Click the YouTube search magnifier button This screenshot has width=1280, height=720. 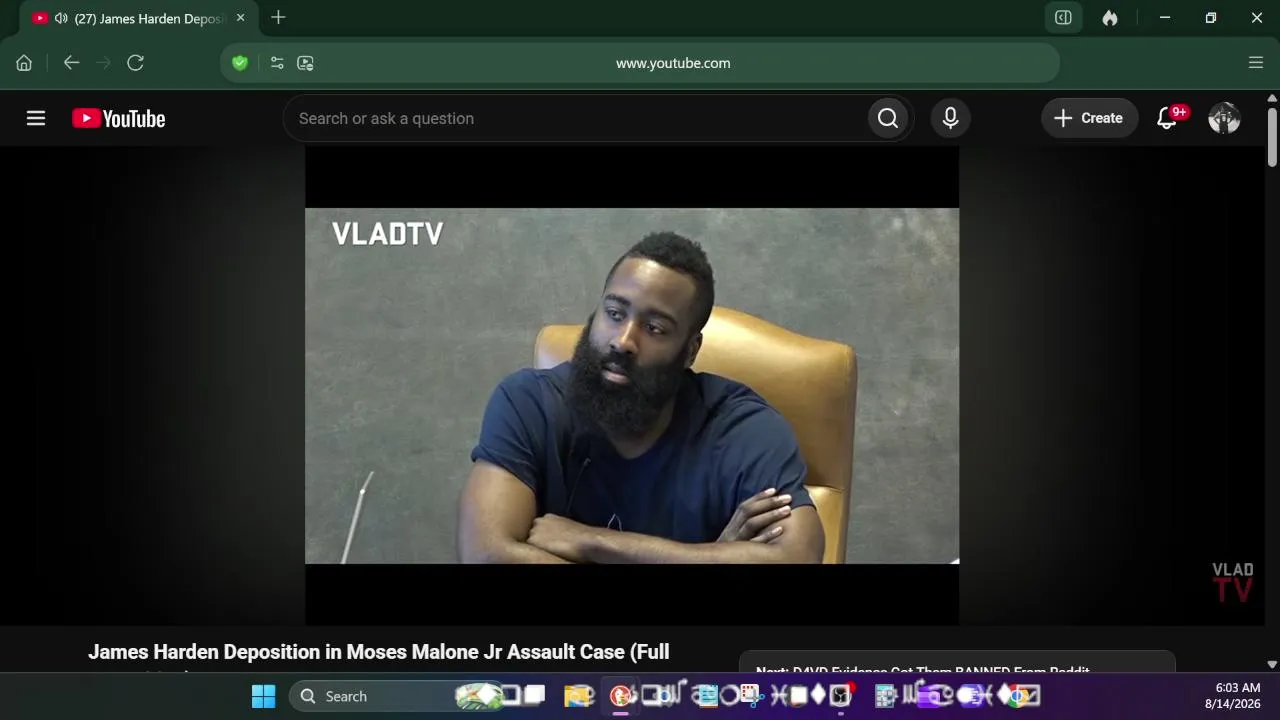click(x=888, y=118)
